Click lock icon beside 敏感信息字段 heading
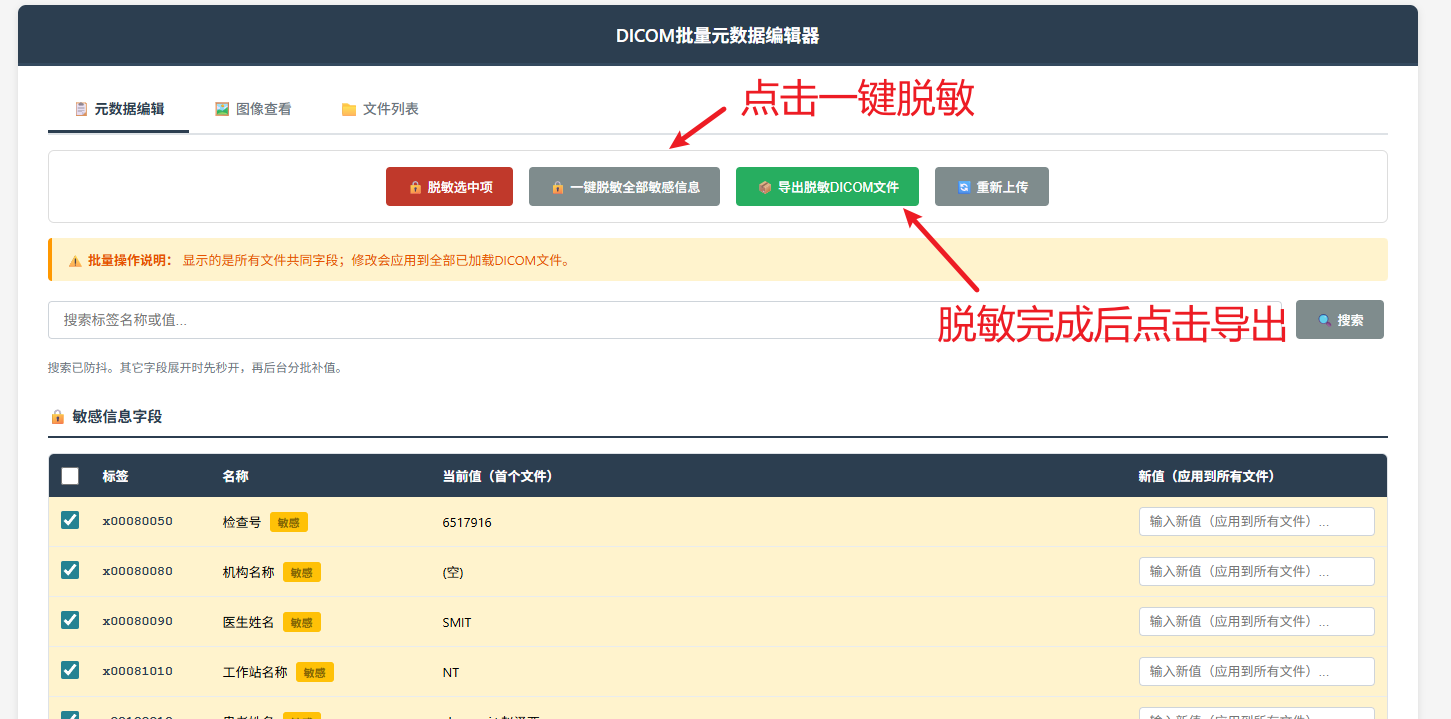The image size is (1451, 719). [57, 416]
